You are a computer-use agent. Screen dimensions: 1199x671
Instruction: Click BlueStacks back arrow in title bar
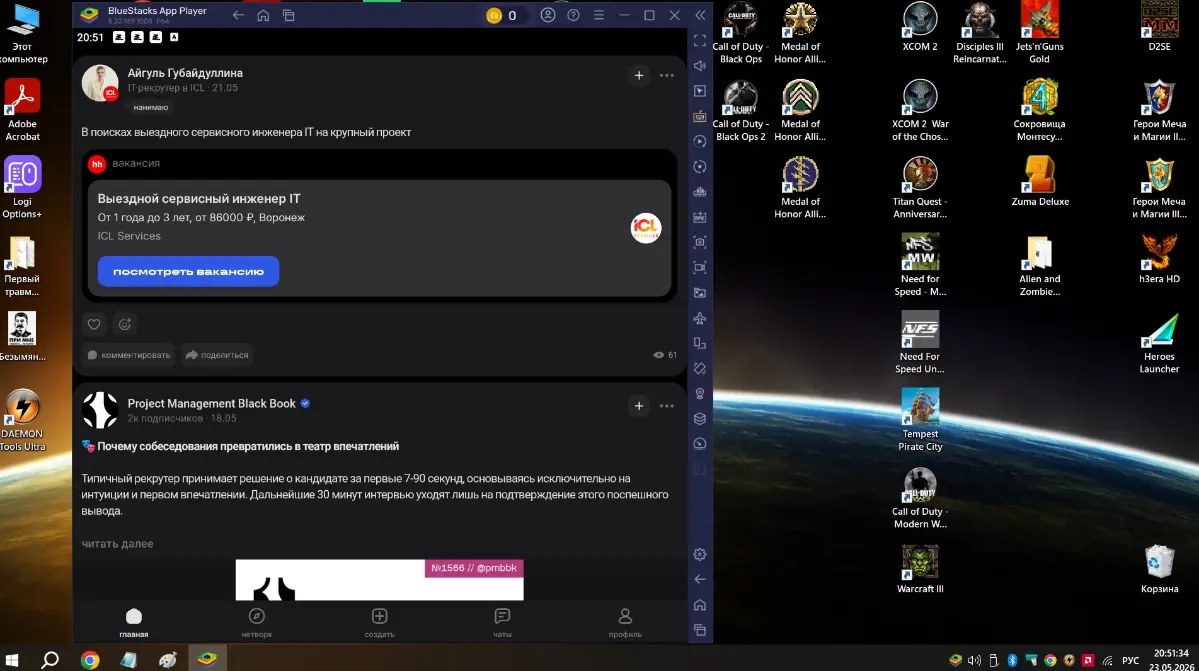(x=238, y=15)
